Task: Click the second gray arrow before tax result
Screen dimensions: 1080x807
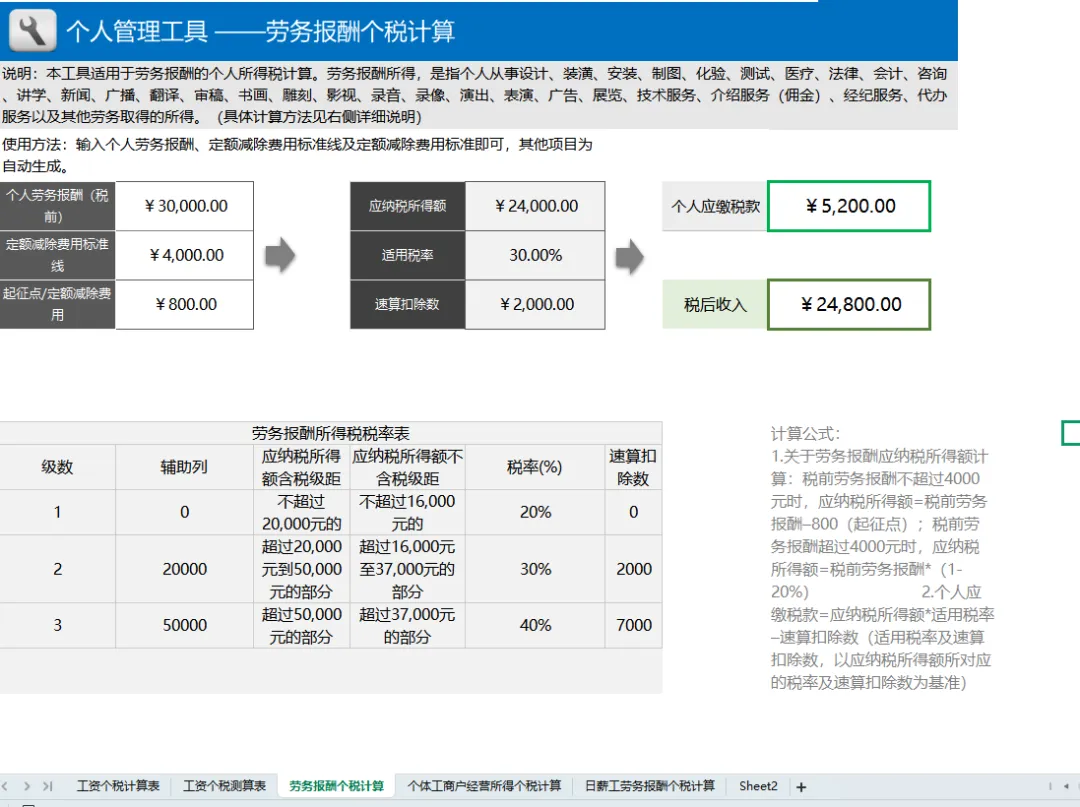Action: pos(630,257)
